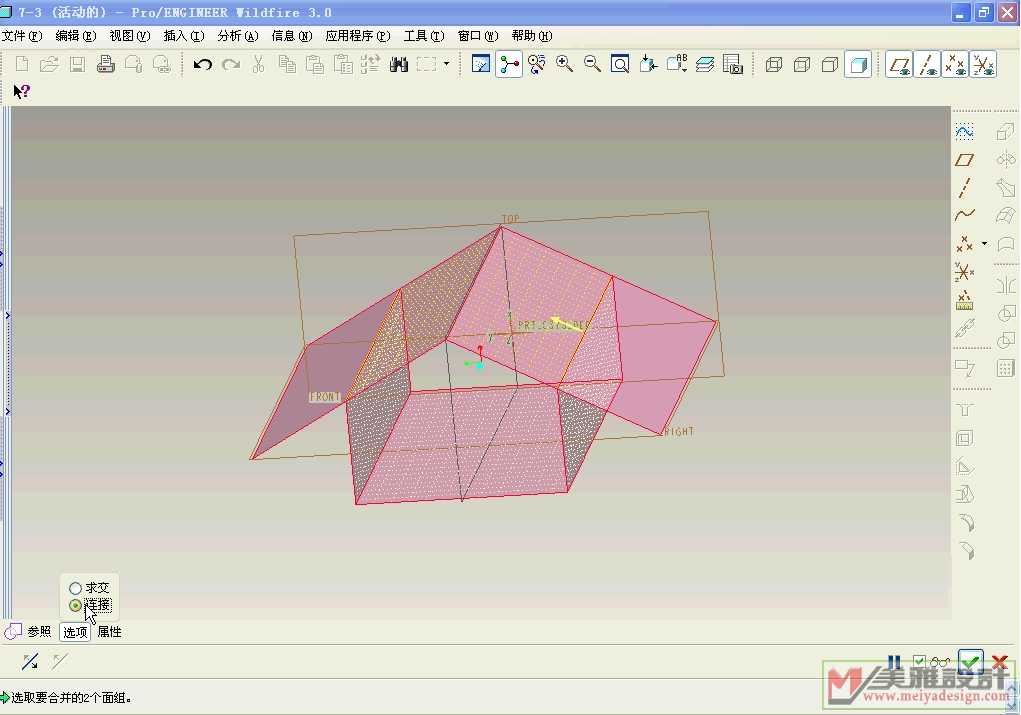Click the zoom in magnifier icon

[x=564, y=65]
